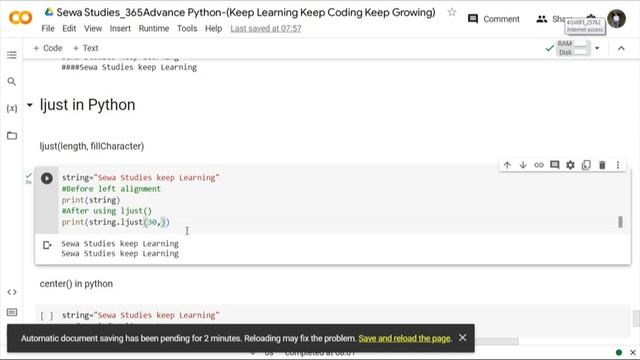Image resolution: width=640 pixels, height=360 pixels.
Task: Open the Edit menu
Action: pos(69,29)
